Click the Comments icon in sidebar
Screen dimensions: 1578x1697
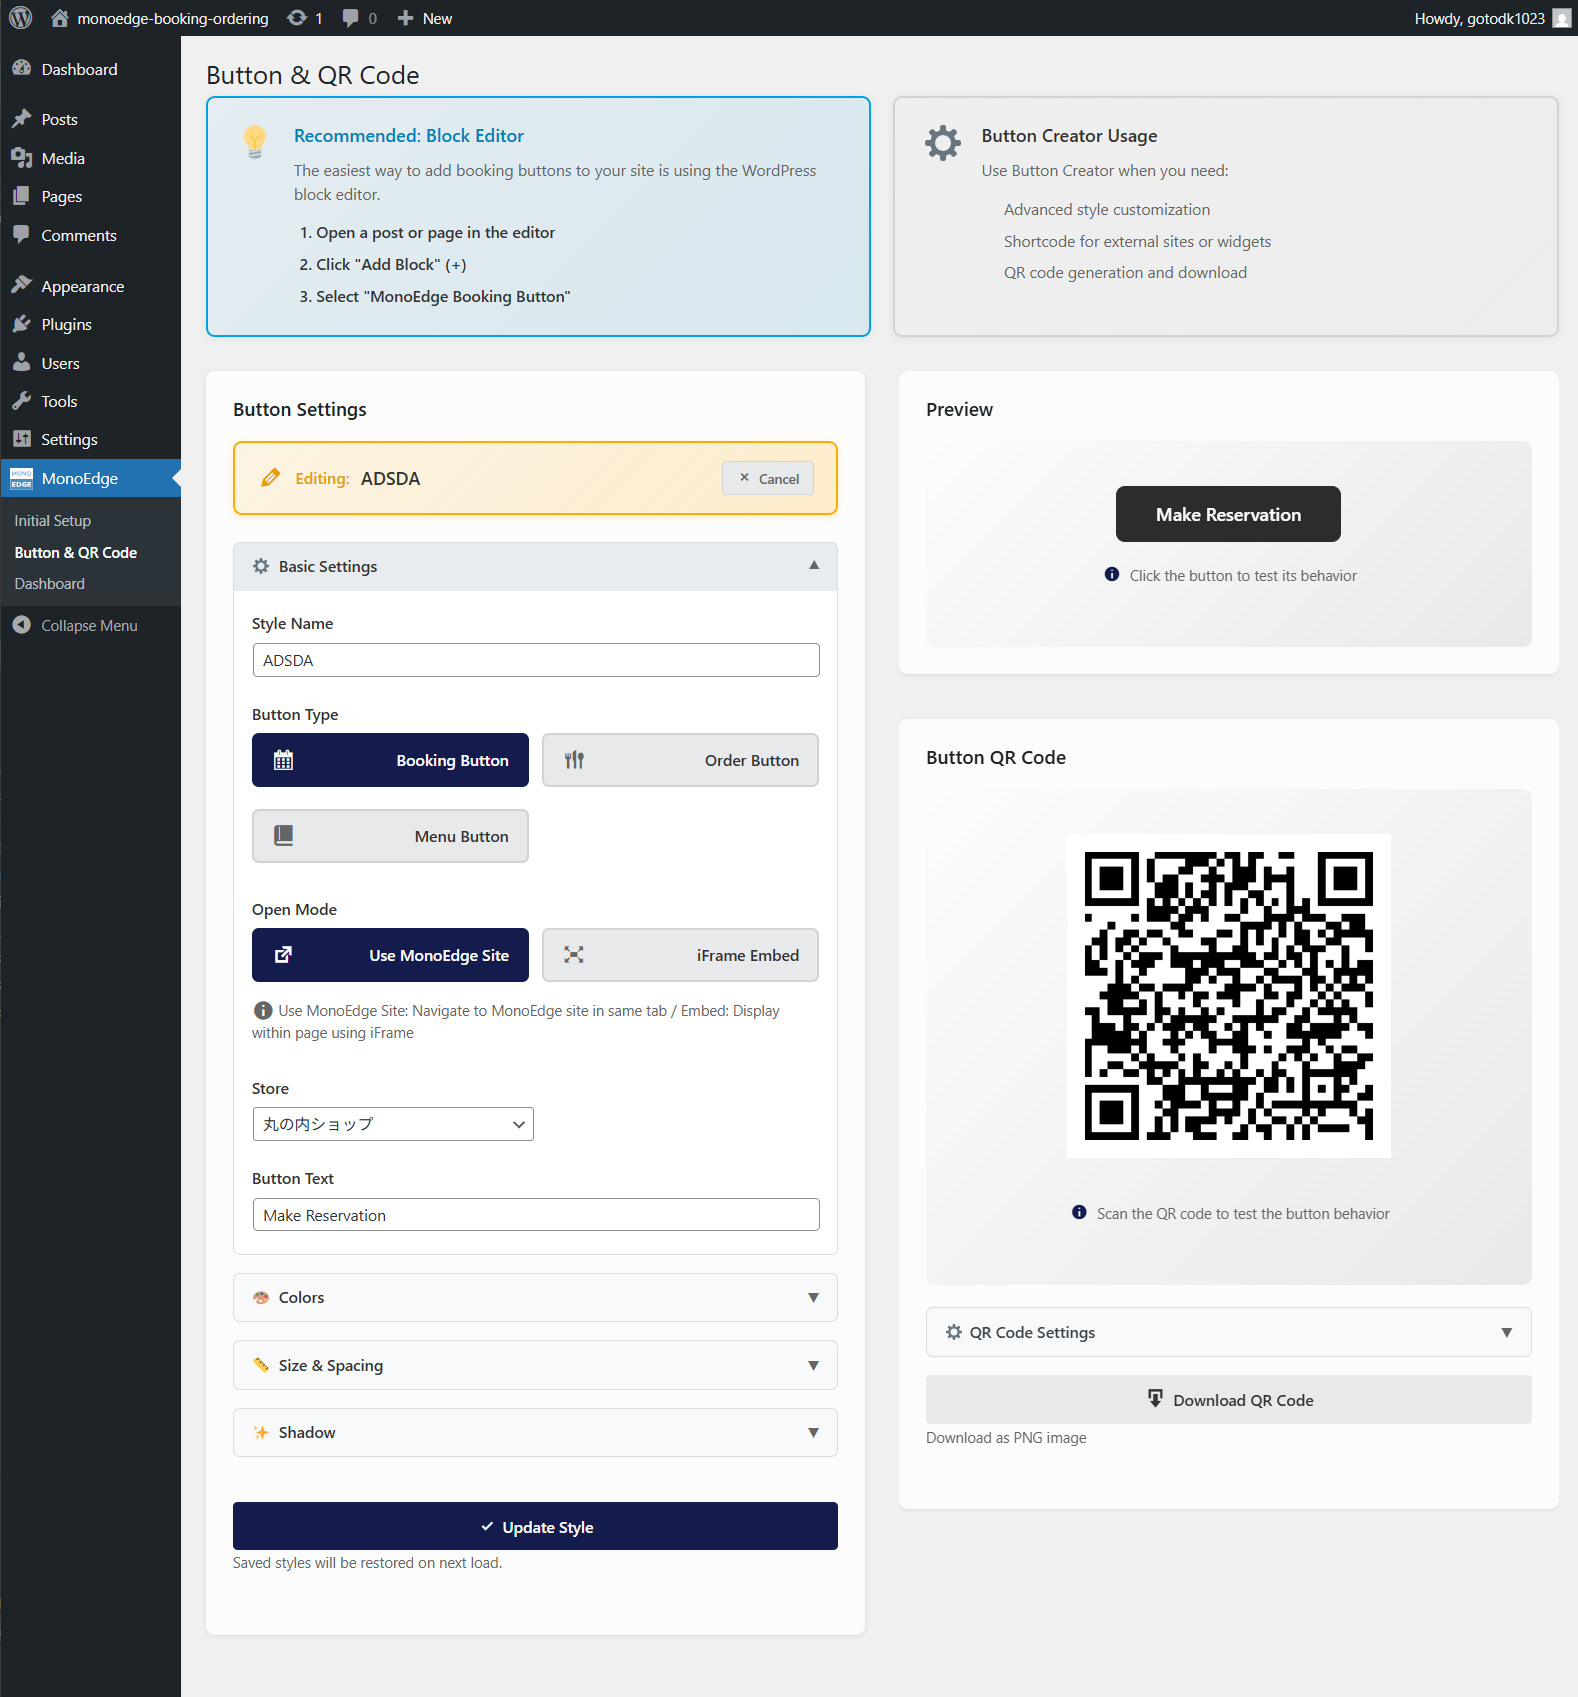tap(22, 235)
